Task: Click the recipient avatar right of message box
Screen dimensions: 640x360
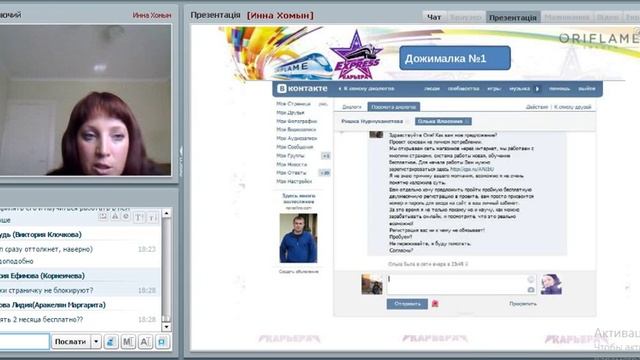Action: coord(551,284)
